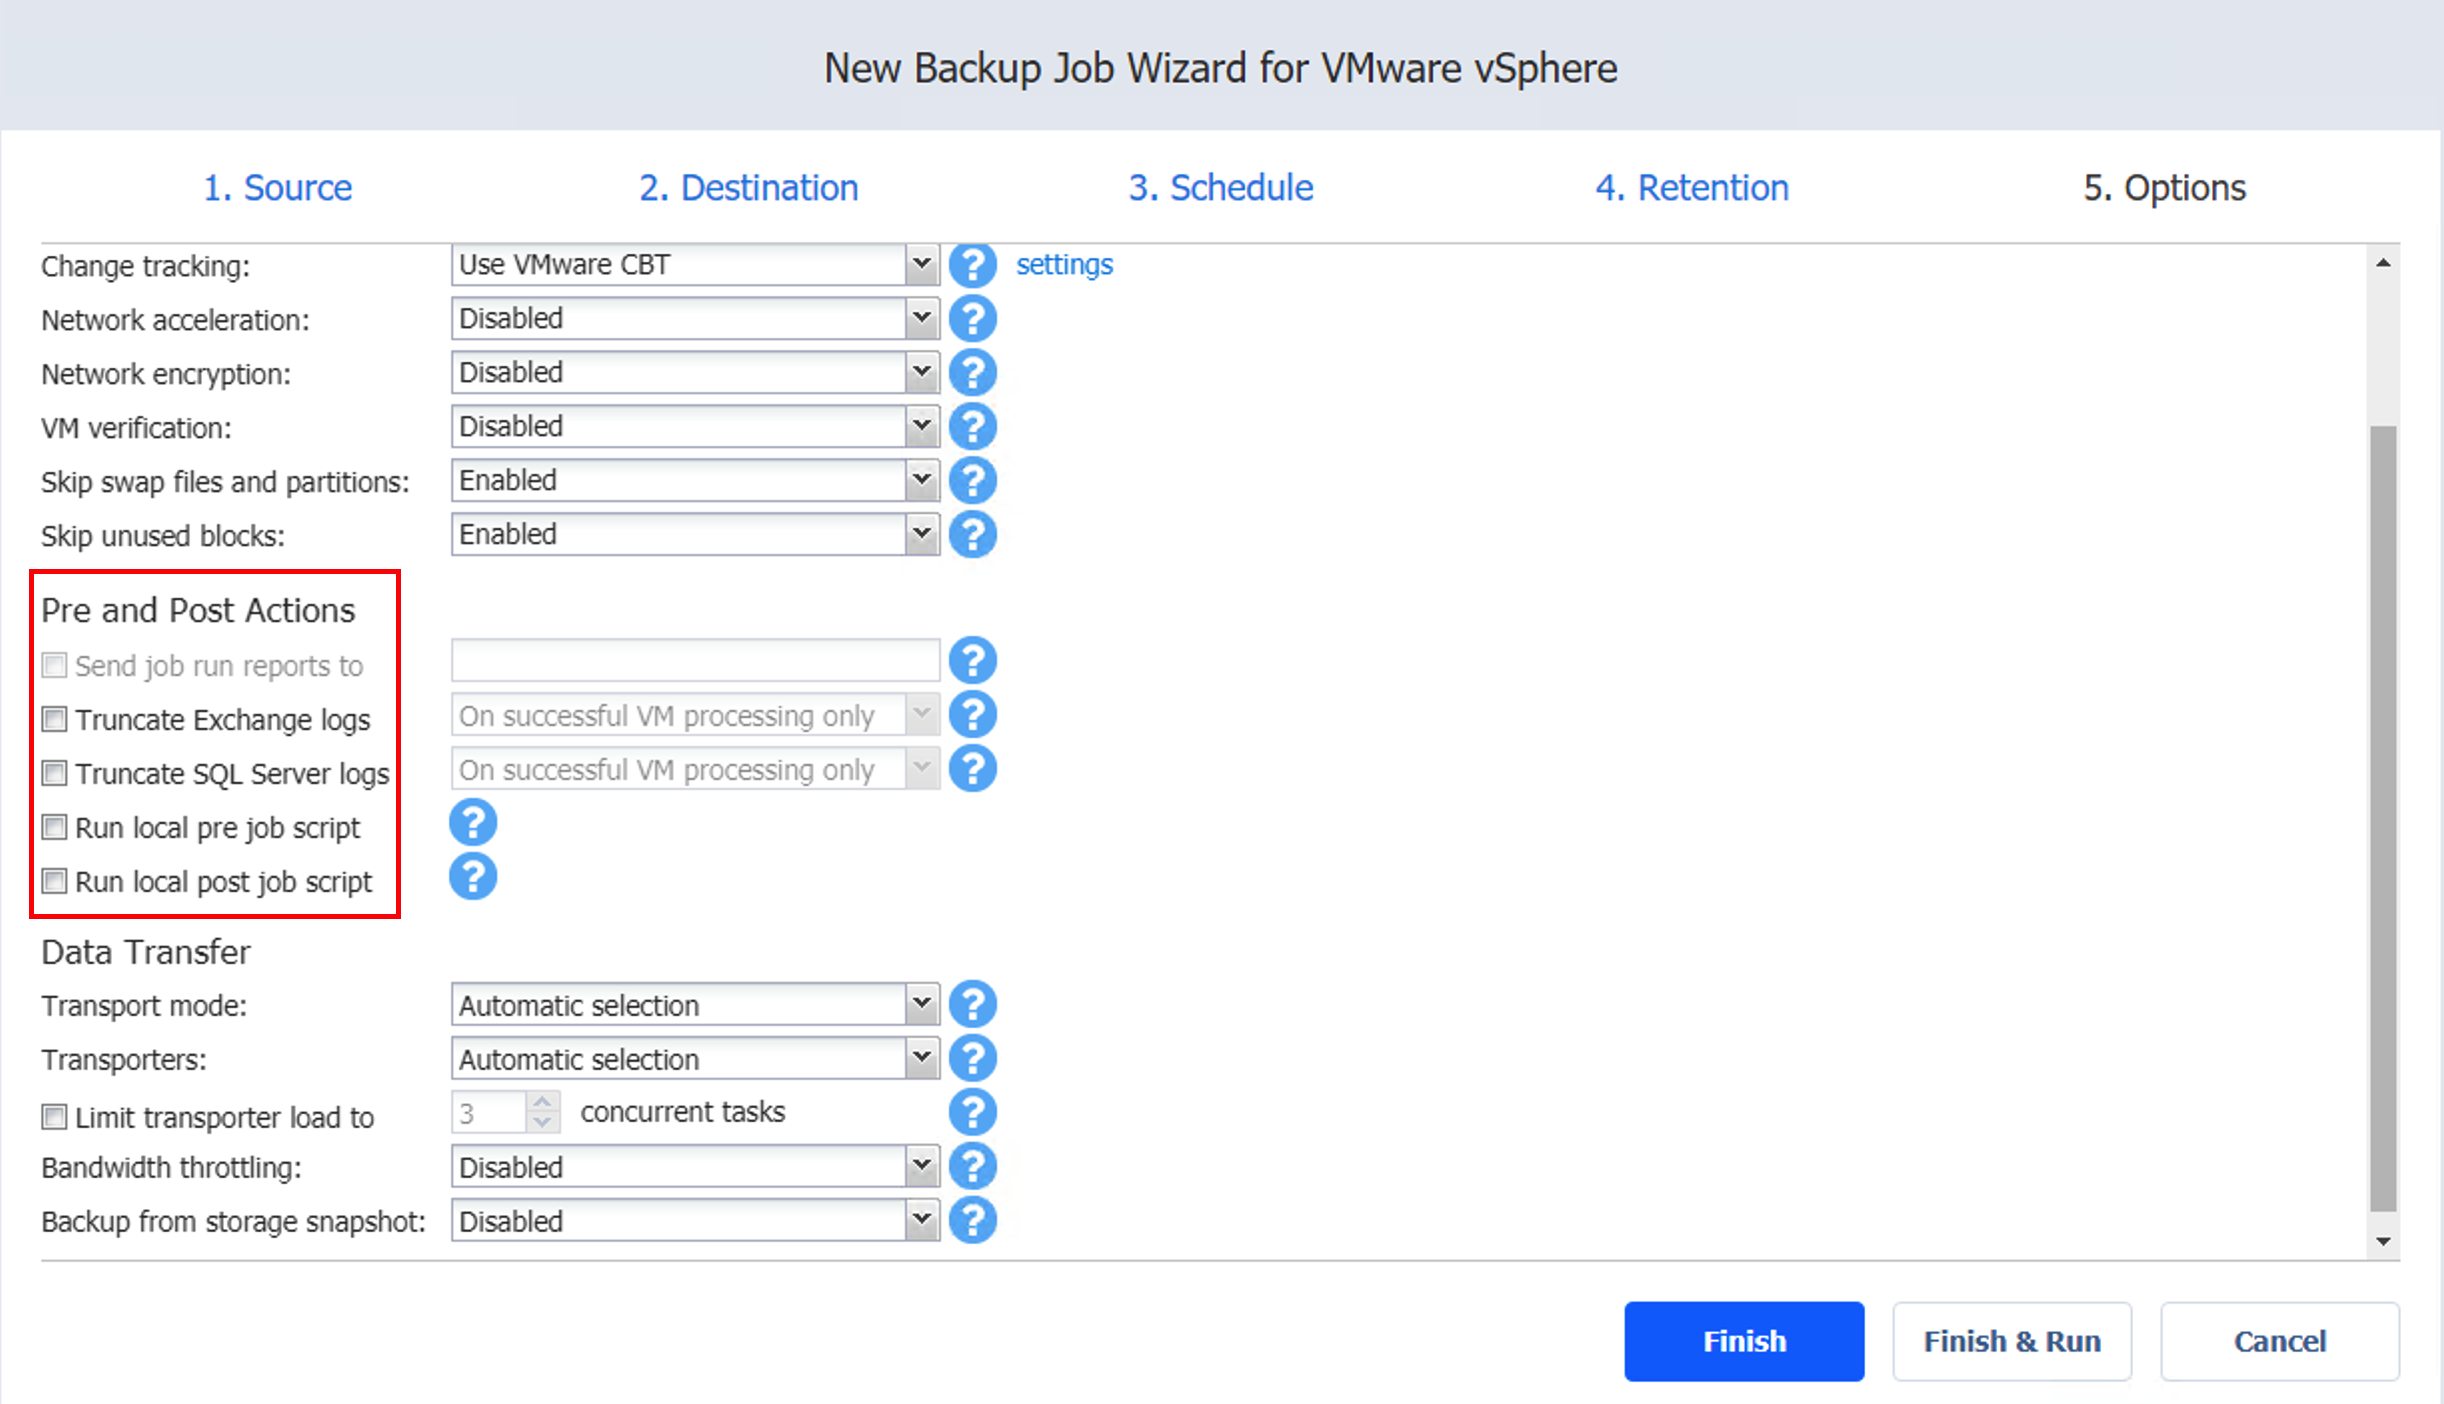This screenshot has width=2444, height=1404.
Task: Go to the 3. Schedule step
Action: click(x=1221, y=188)
